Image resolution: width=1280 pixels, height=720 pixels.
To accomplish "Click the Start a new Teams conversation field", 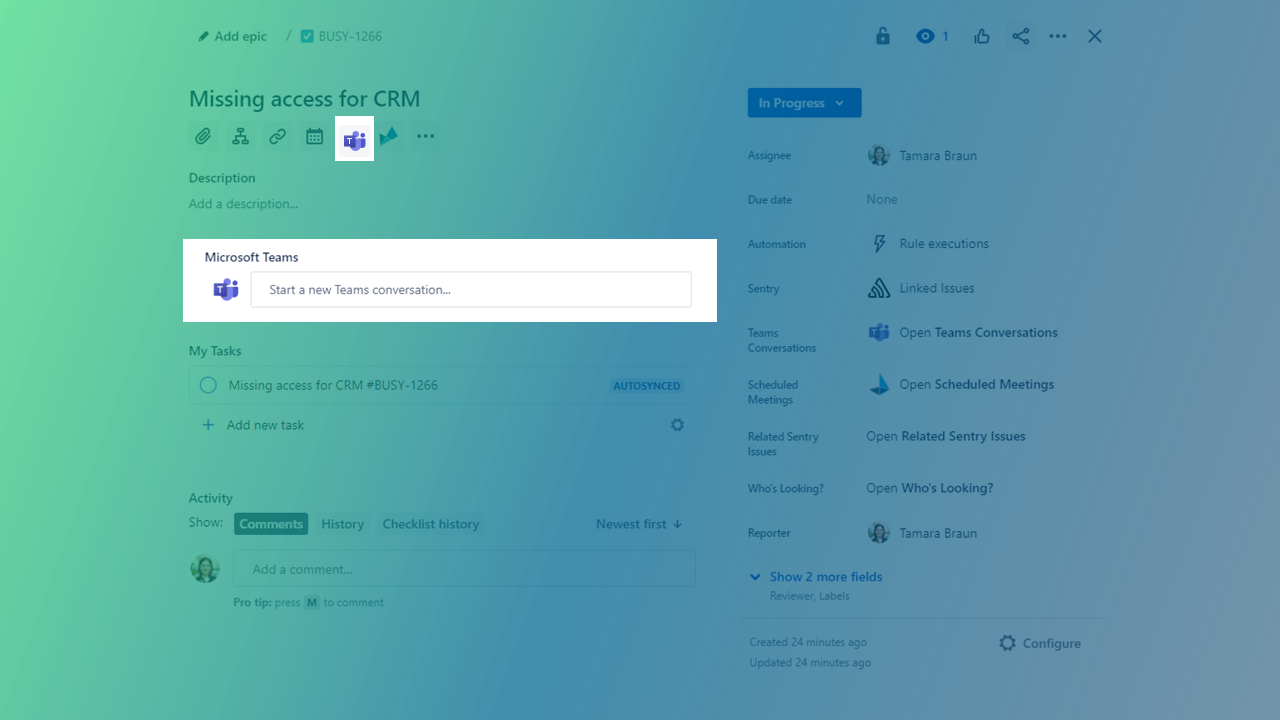I will (x=470, y=290).
